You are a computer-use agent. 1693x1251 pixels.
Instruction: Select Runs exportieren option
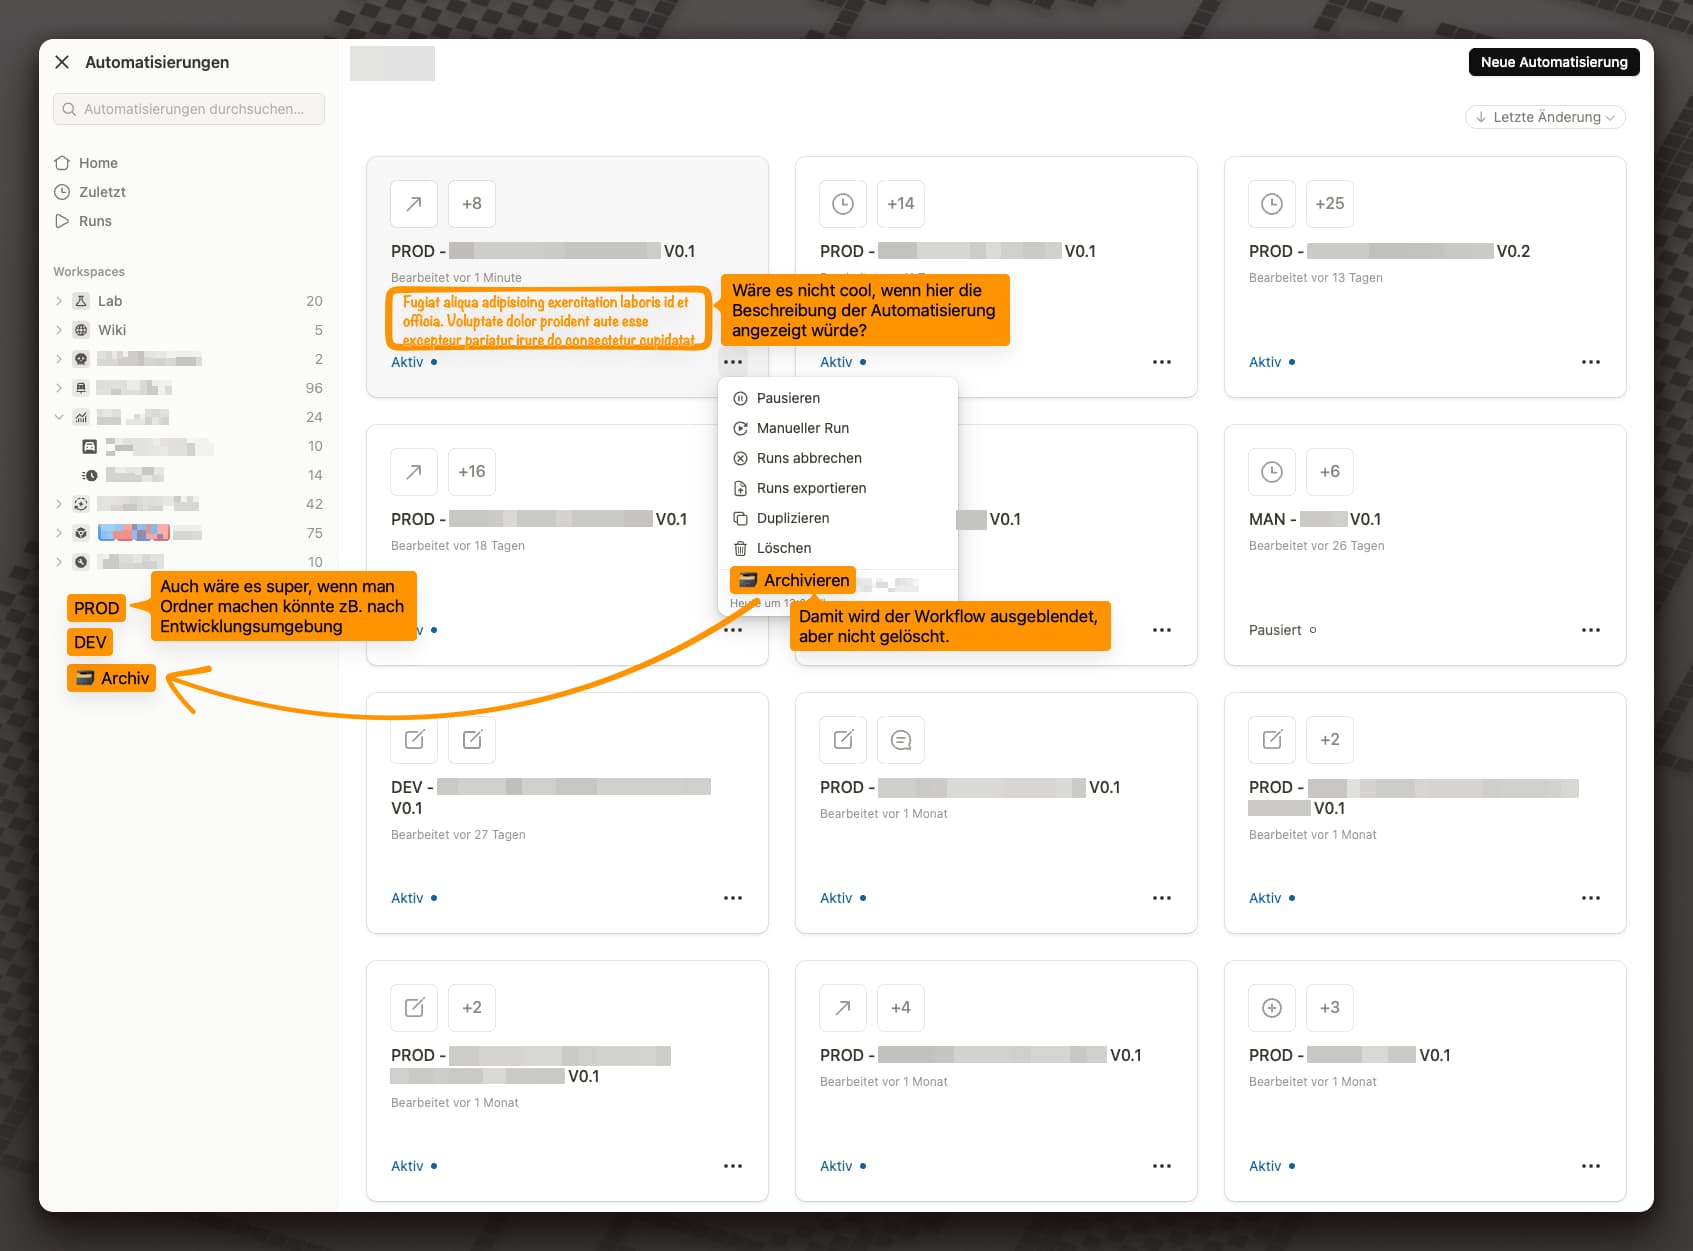pyautogui.click(x=811, y=488)
